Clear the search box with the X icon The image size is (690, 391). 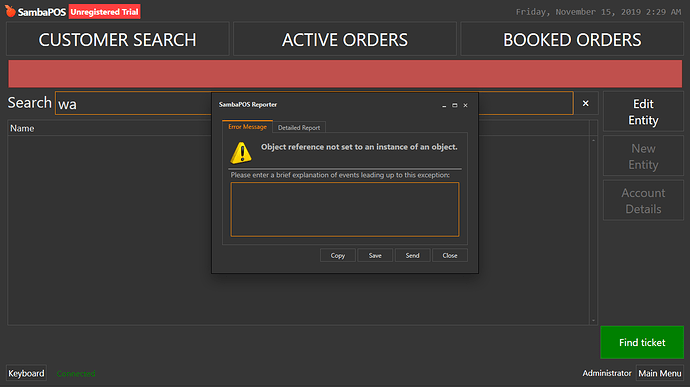click(585, 103)
